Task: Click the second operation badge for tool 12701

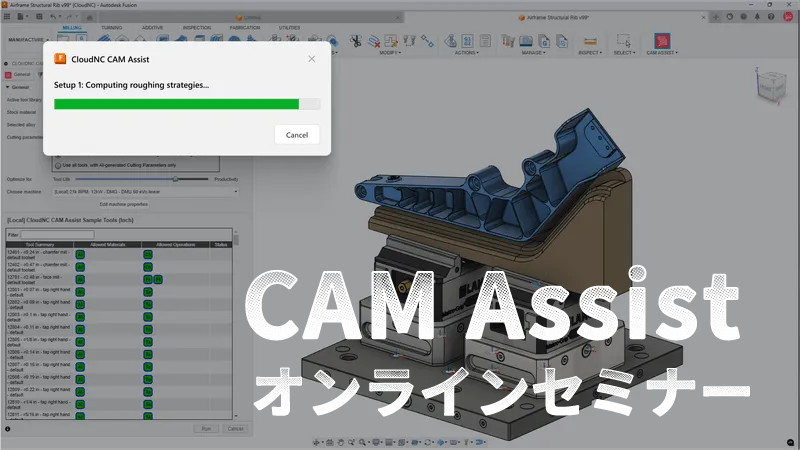Action: pos(158,280)
